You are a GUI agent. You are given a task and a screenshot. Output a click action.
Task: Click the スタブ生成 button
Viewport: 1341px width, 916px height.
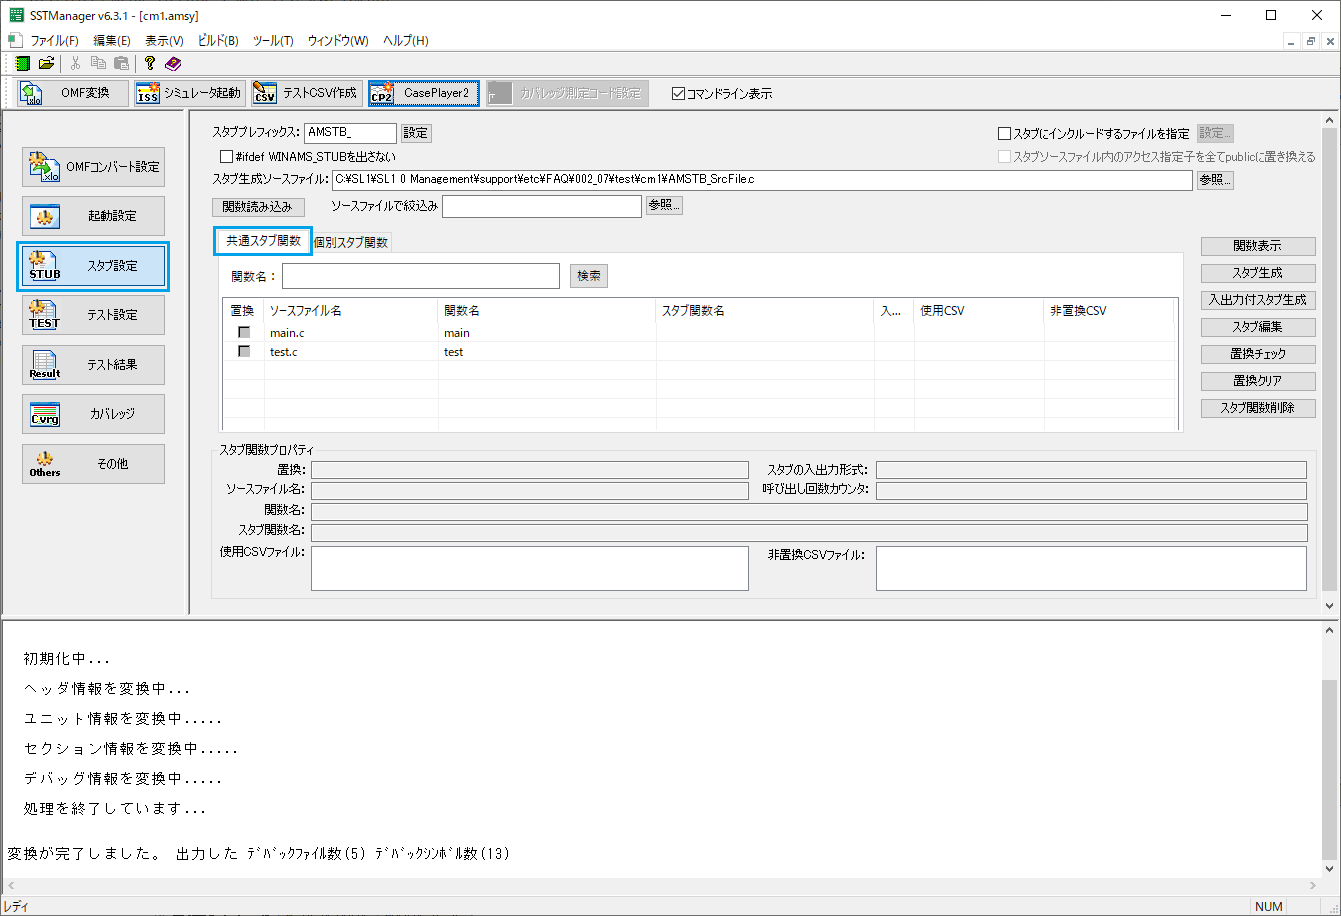click(1258, 273)
